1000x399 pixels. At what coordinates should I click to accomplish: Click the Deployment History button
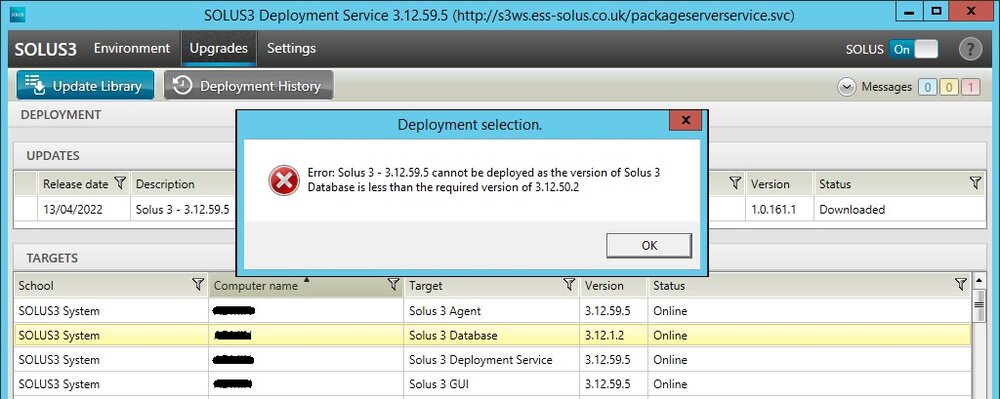coord(249,85)
